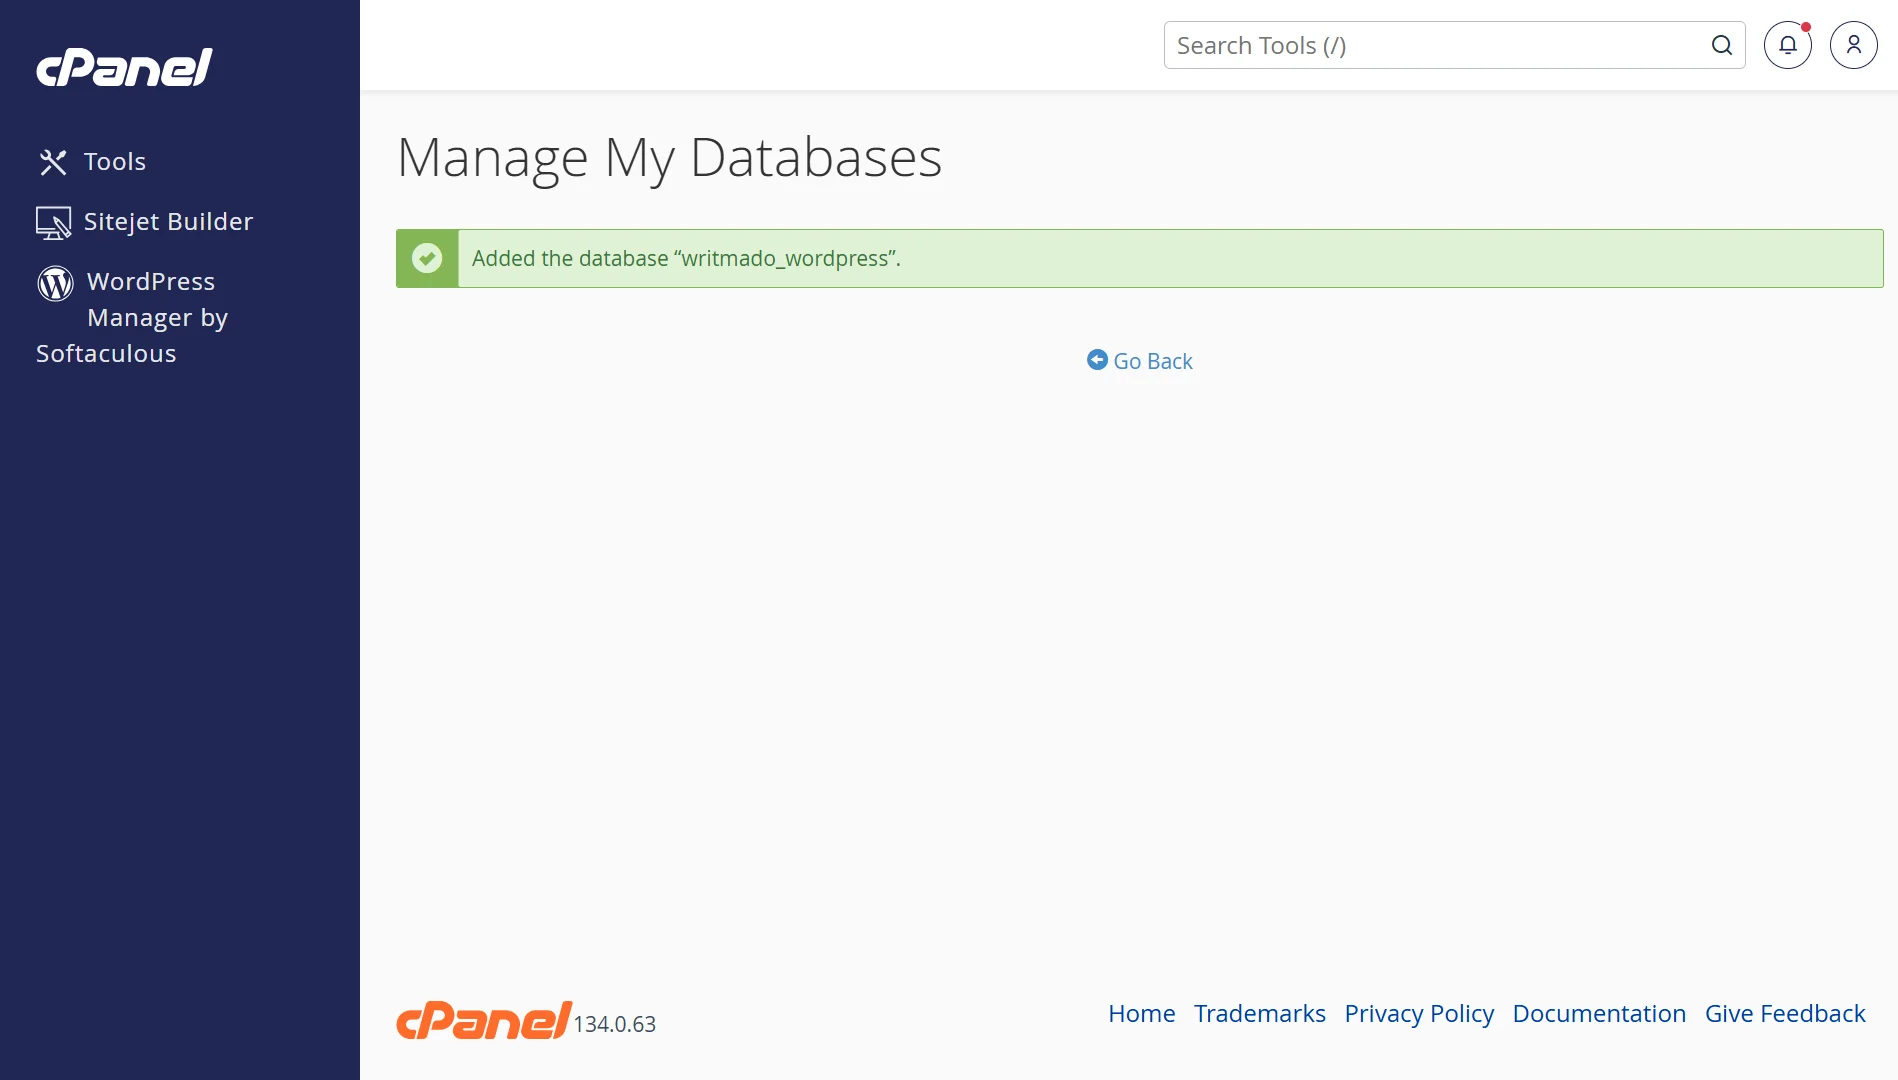Click the Go Back arrow icon
This screenshot has width=1898, height=1080.
point(1097,360)
